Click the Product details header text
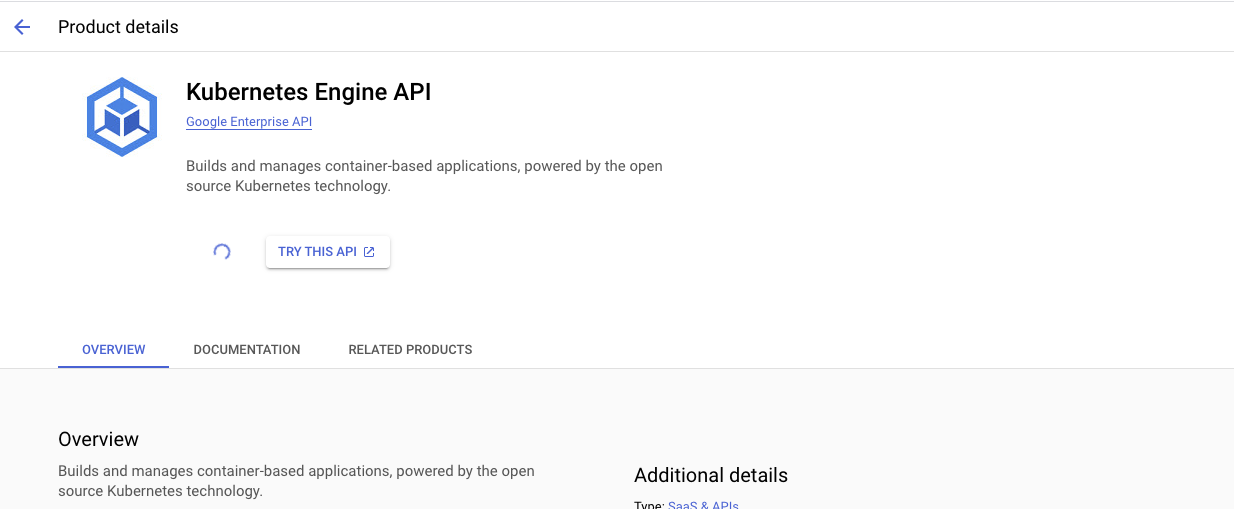The width and height of the screenshot is (1234, 509). pos(118,27)
